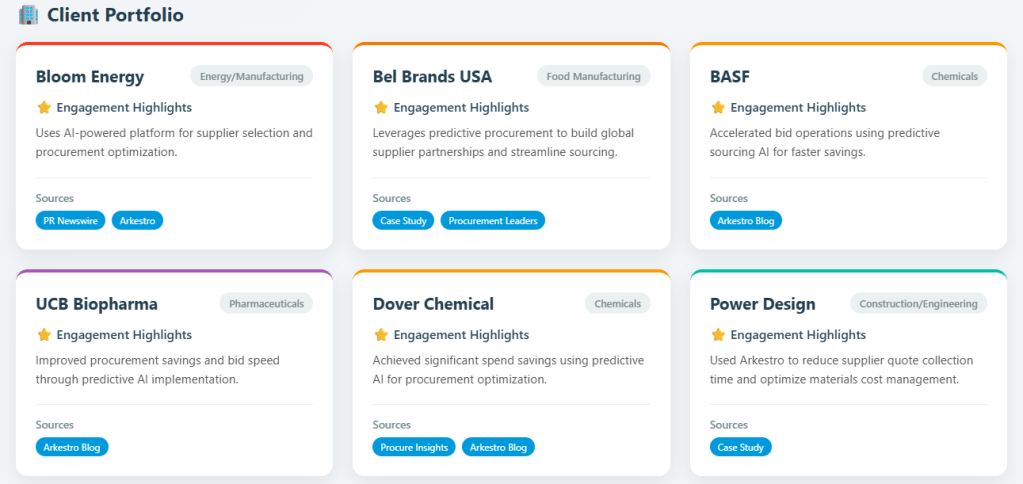Open the PR Newswire source link
The image size is (1023, 484).
[x=71, y=220]
